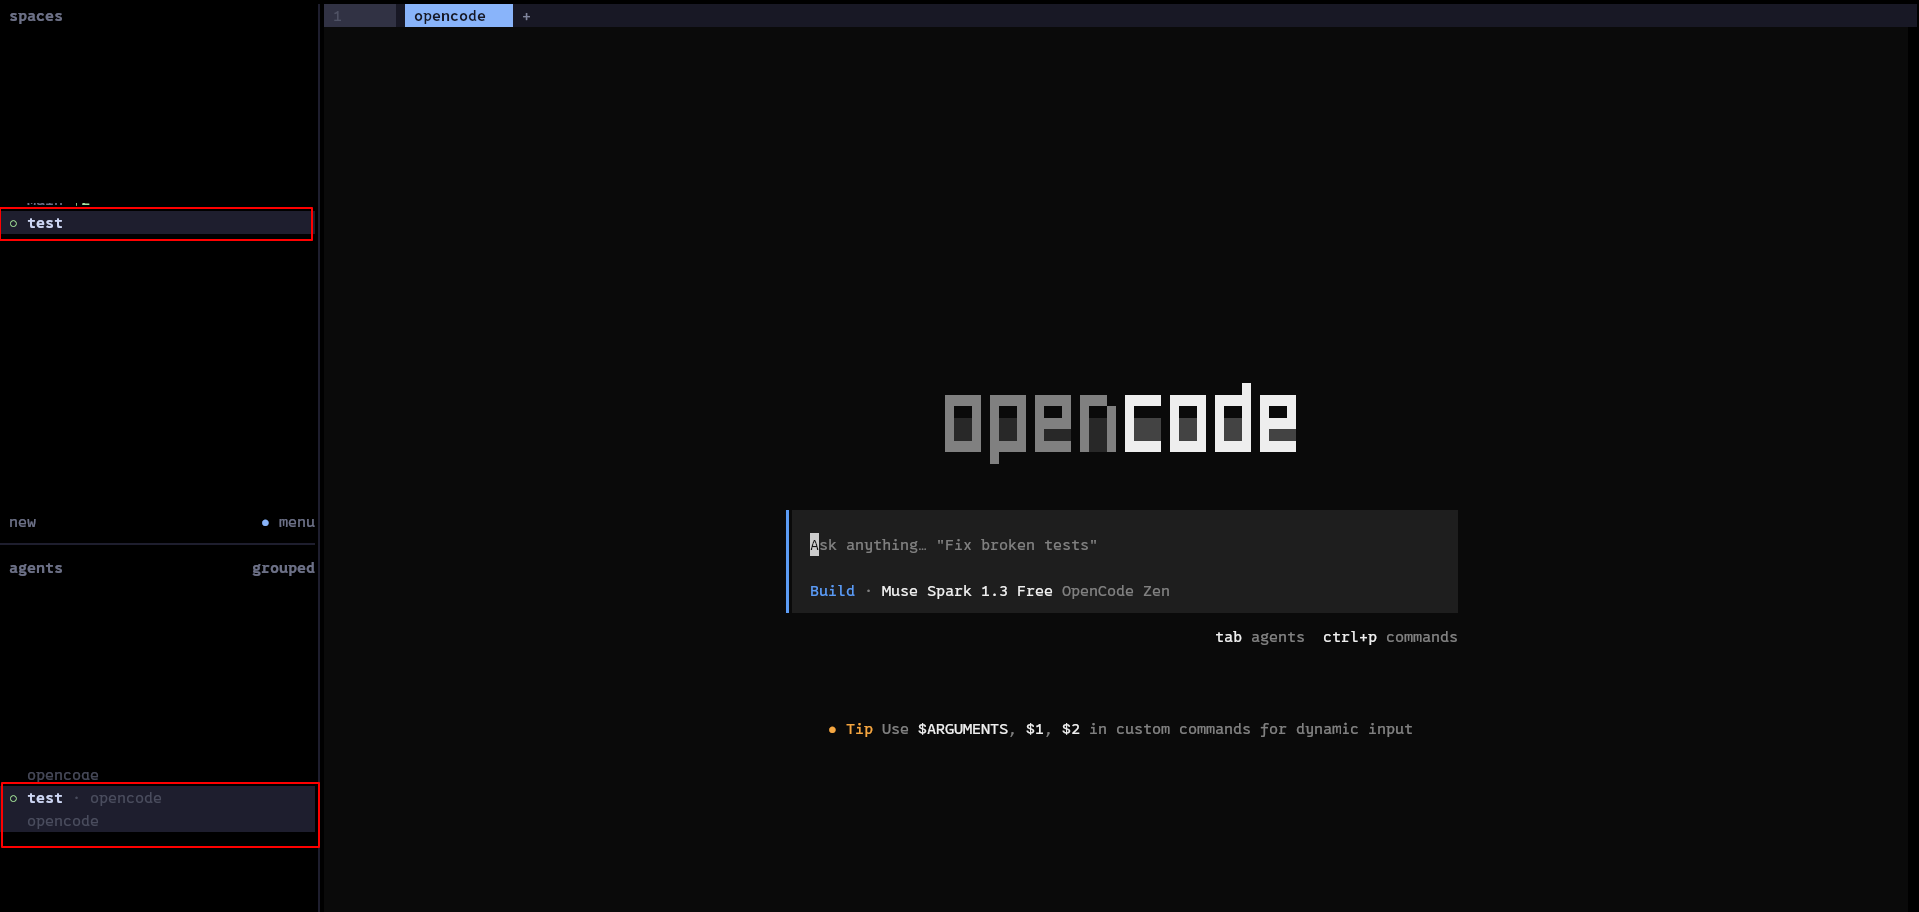Click the opencode pixel logo
The width and height of the screenshot is (1919, 912).
tap(1120, 423)
